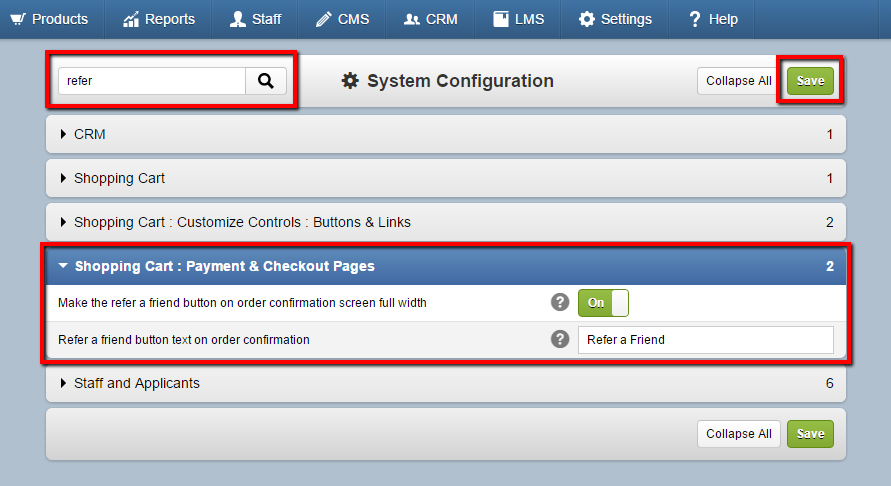
Task: Open help tooltip for full width button setting
Action: [560, 302]
